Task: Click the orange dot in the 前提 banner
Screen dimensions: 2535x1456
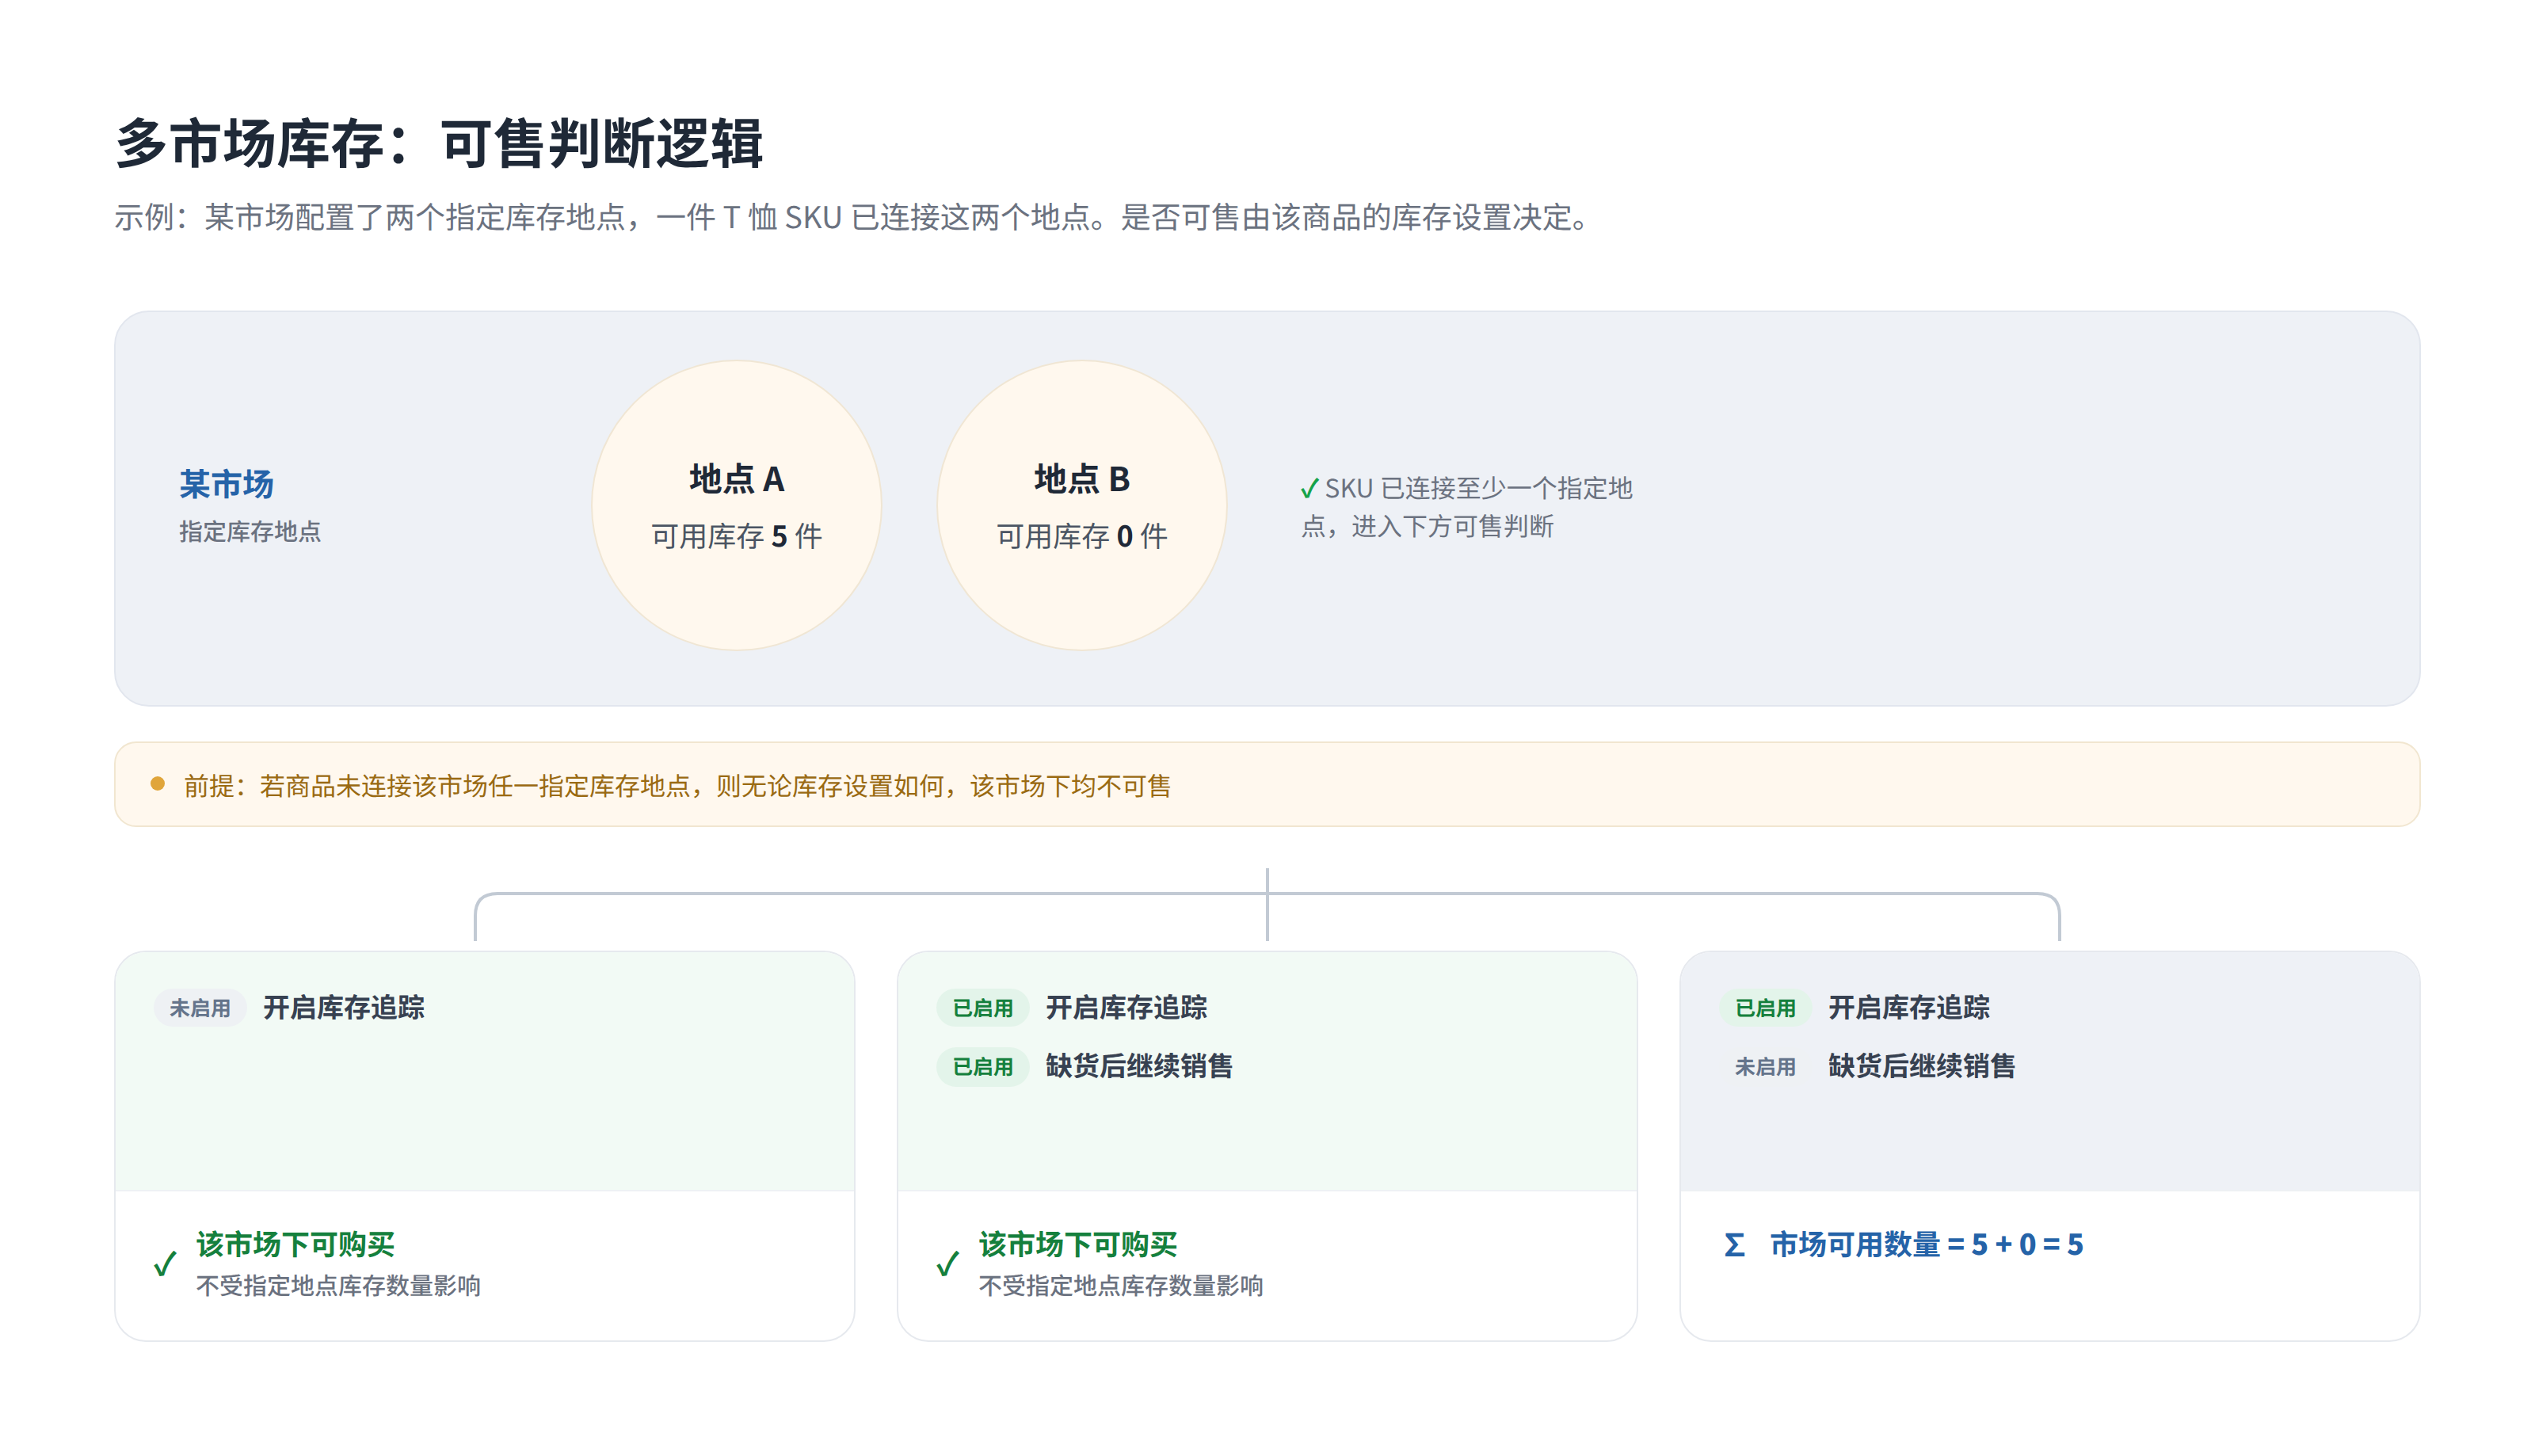Action: click(x=157, y=784)
